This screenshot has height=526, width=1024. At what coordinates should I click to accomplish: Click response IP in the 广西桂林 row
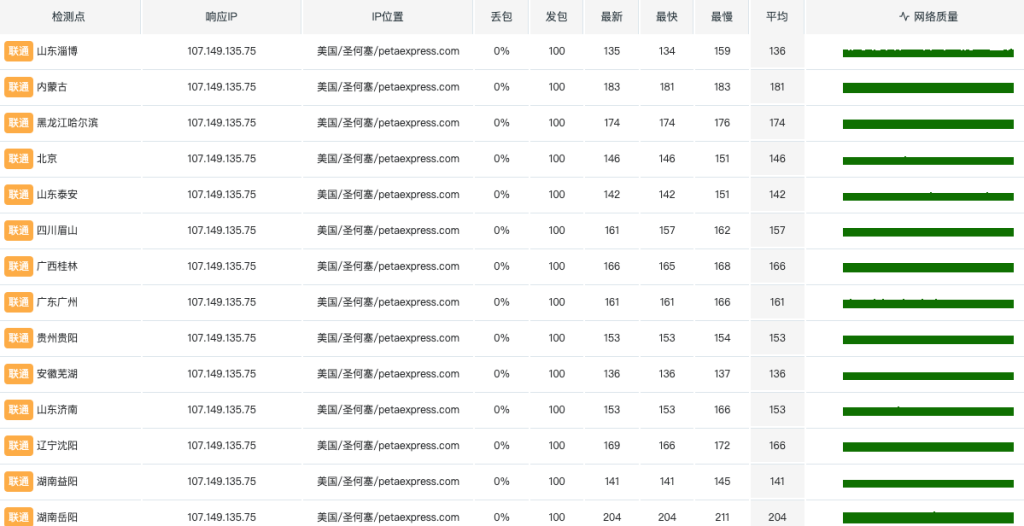click(x=221, y=267)
